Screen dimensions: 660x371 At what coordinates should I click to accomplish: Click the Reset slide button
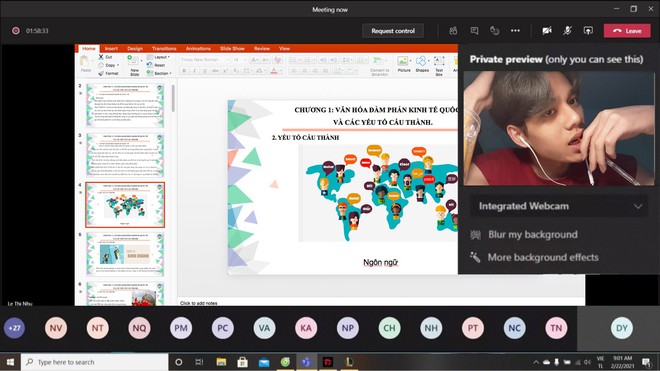pyautogui.click(x=156, y=65)
